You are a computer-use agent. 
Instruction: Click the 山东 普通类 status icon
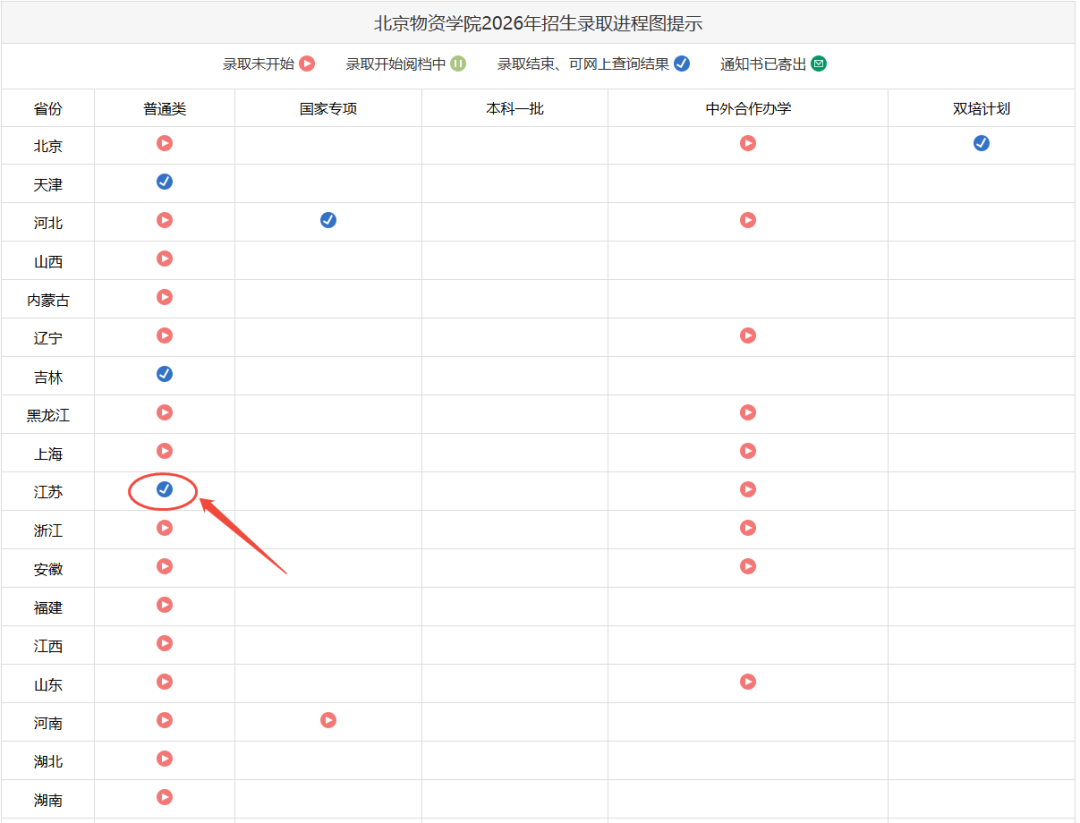click(165, 682)
